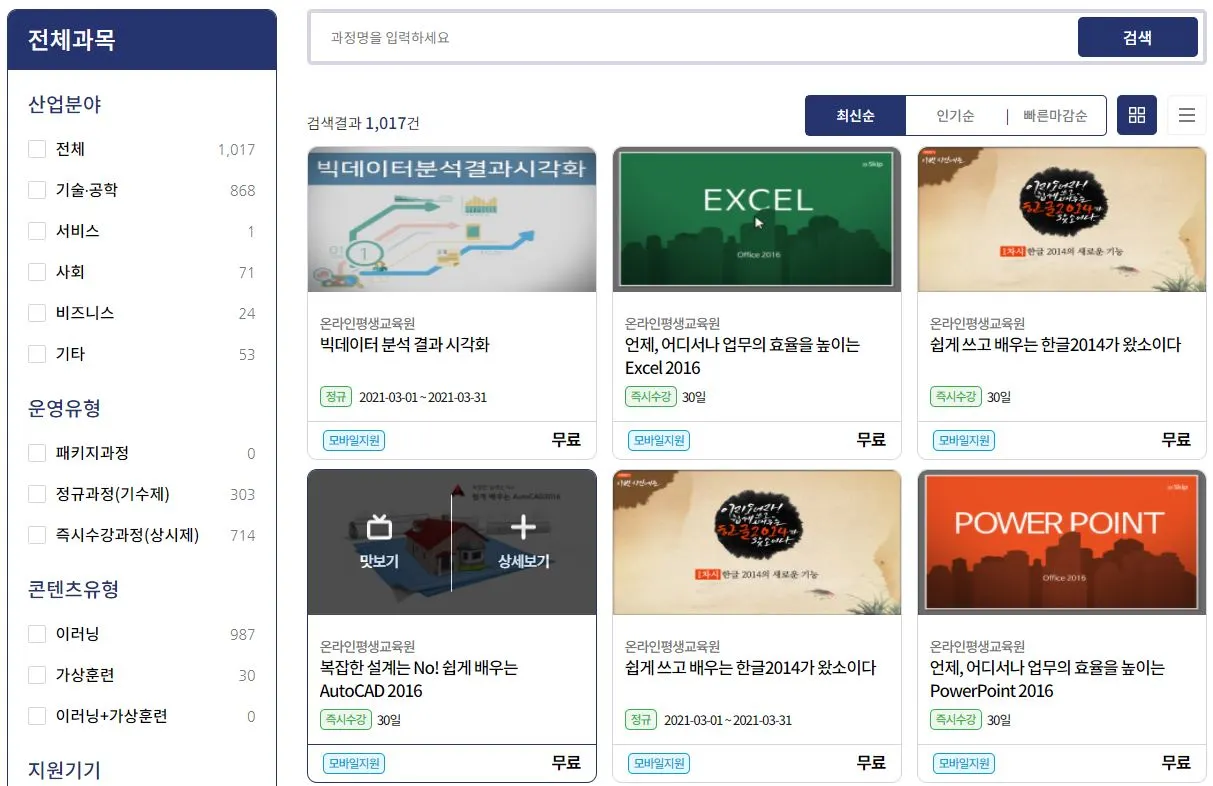Click the 검색 search button

(1137, 38)
